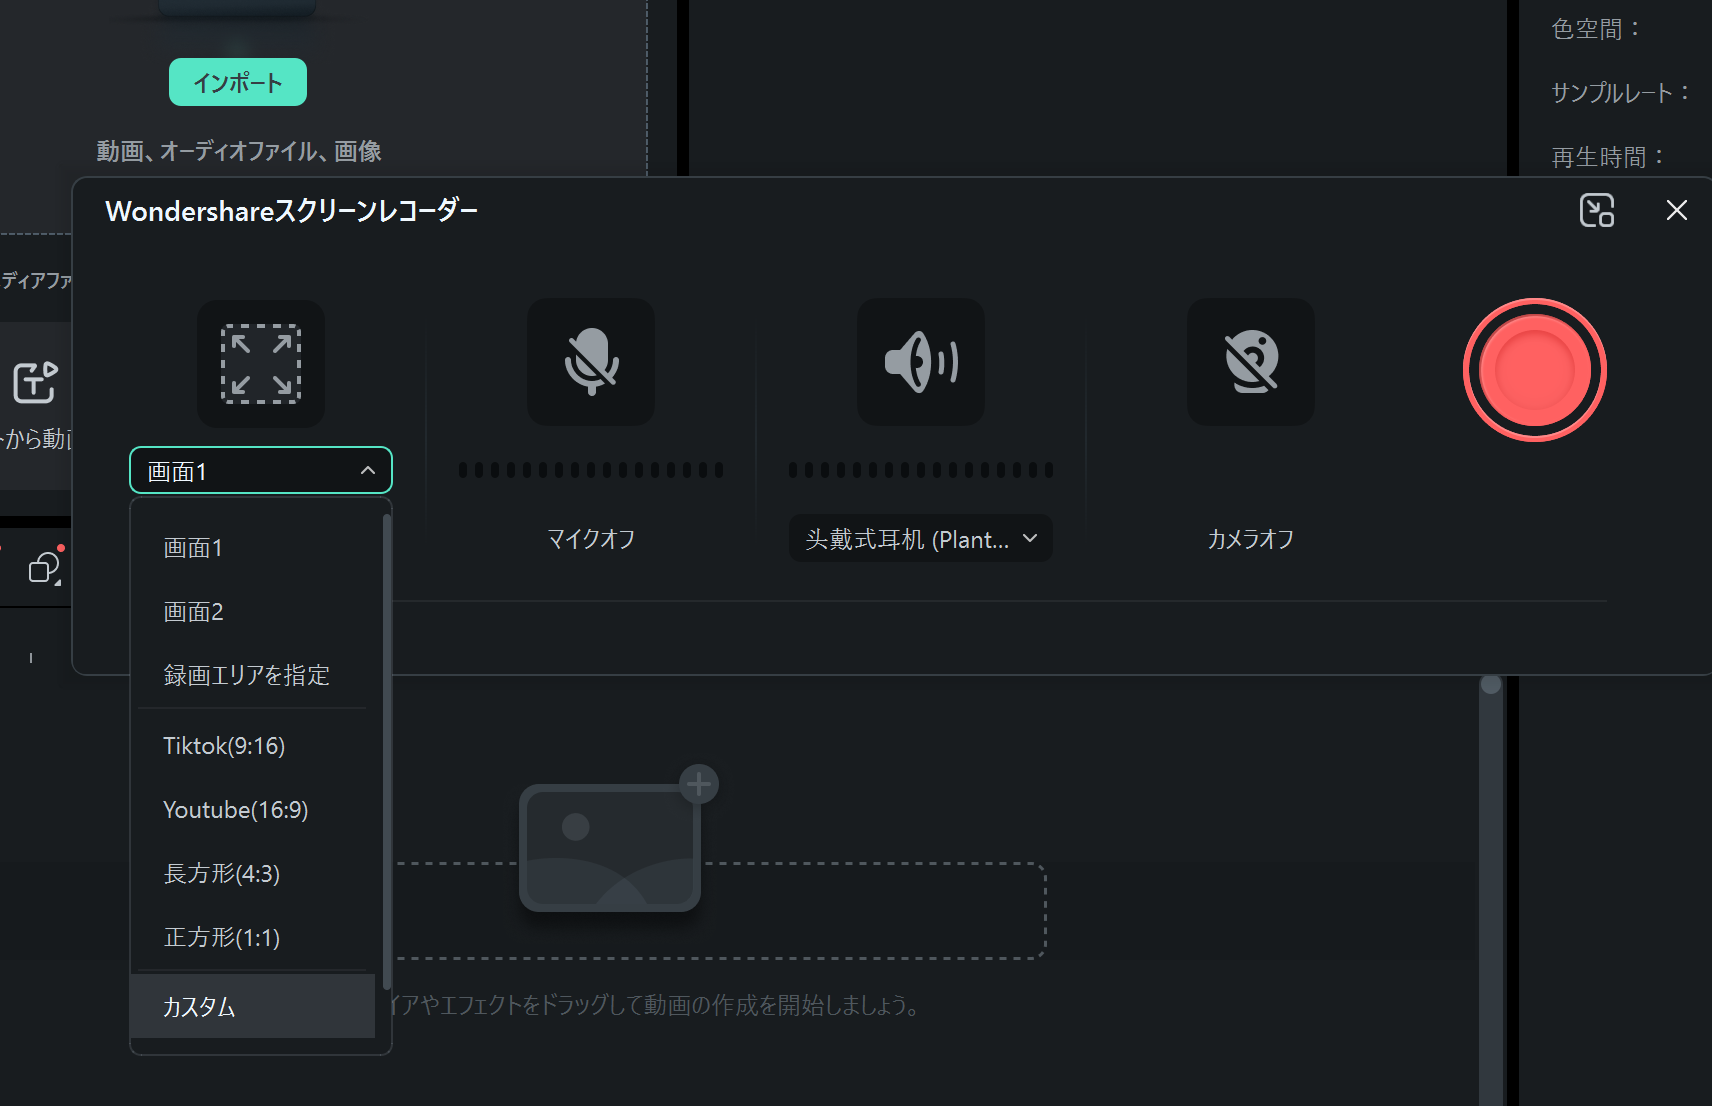Toggle the camera off icon
1712x1106 pixels.
click(x=1251, y=362)
